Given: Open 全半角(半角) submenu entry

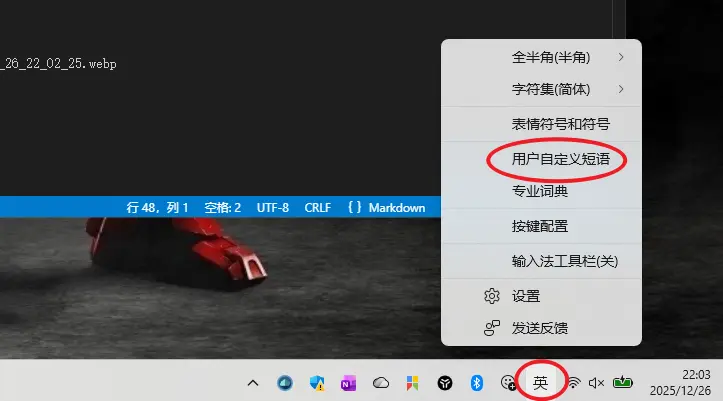Looking at the screenshot, I should tap(541, 57).
